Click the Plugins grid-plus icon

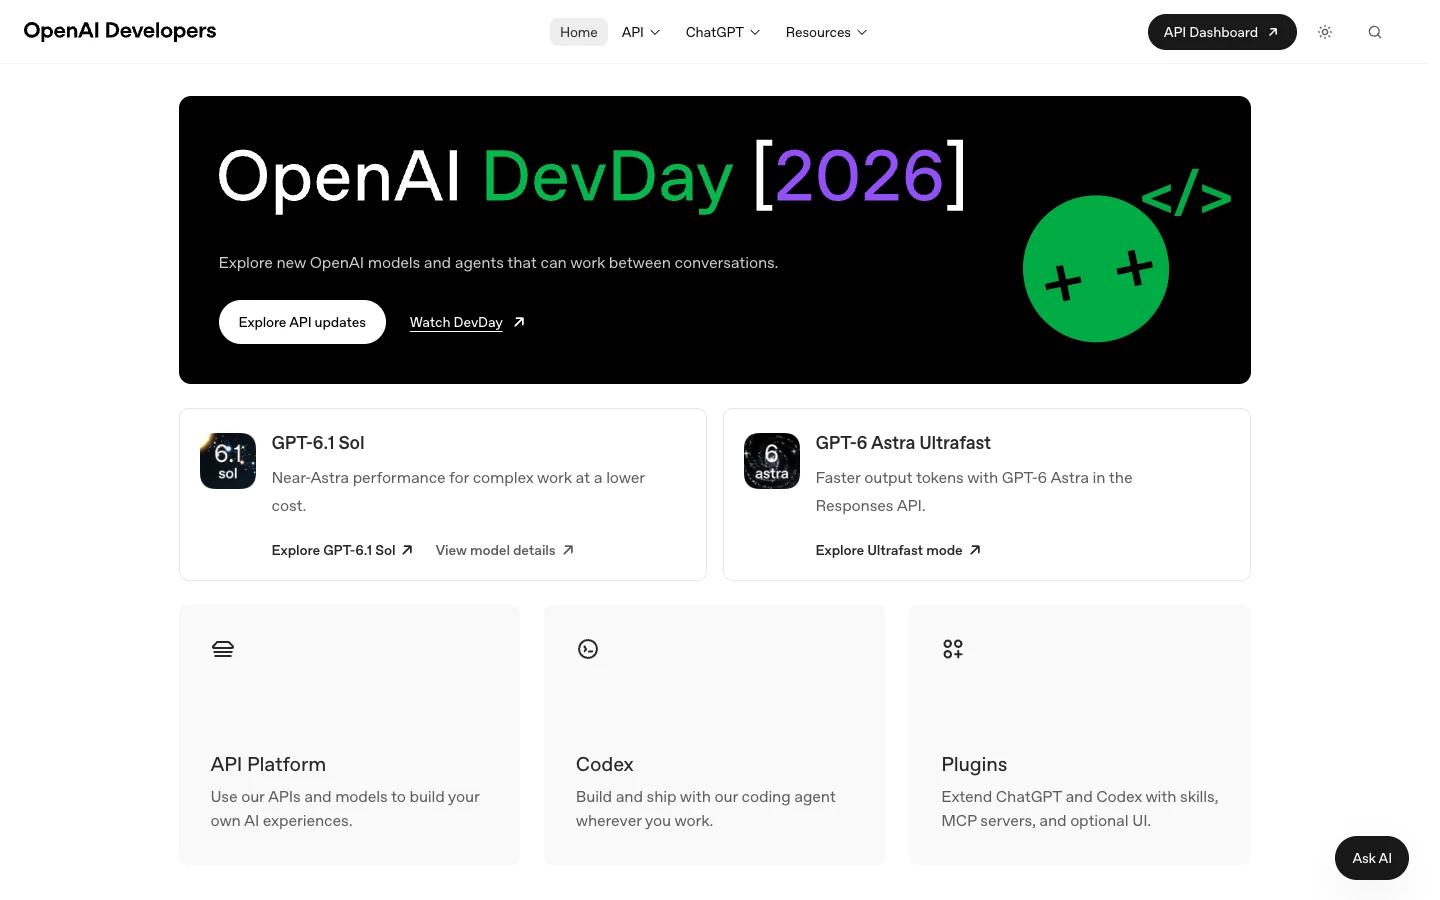(x=953, y=649)
